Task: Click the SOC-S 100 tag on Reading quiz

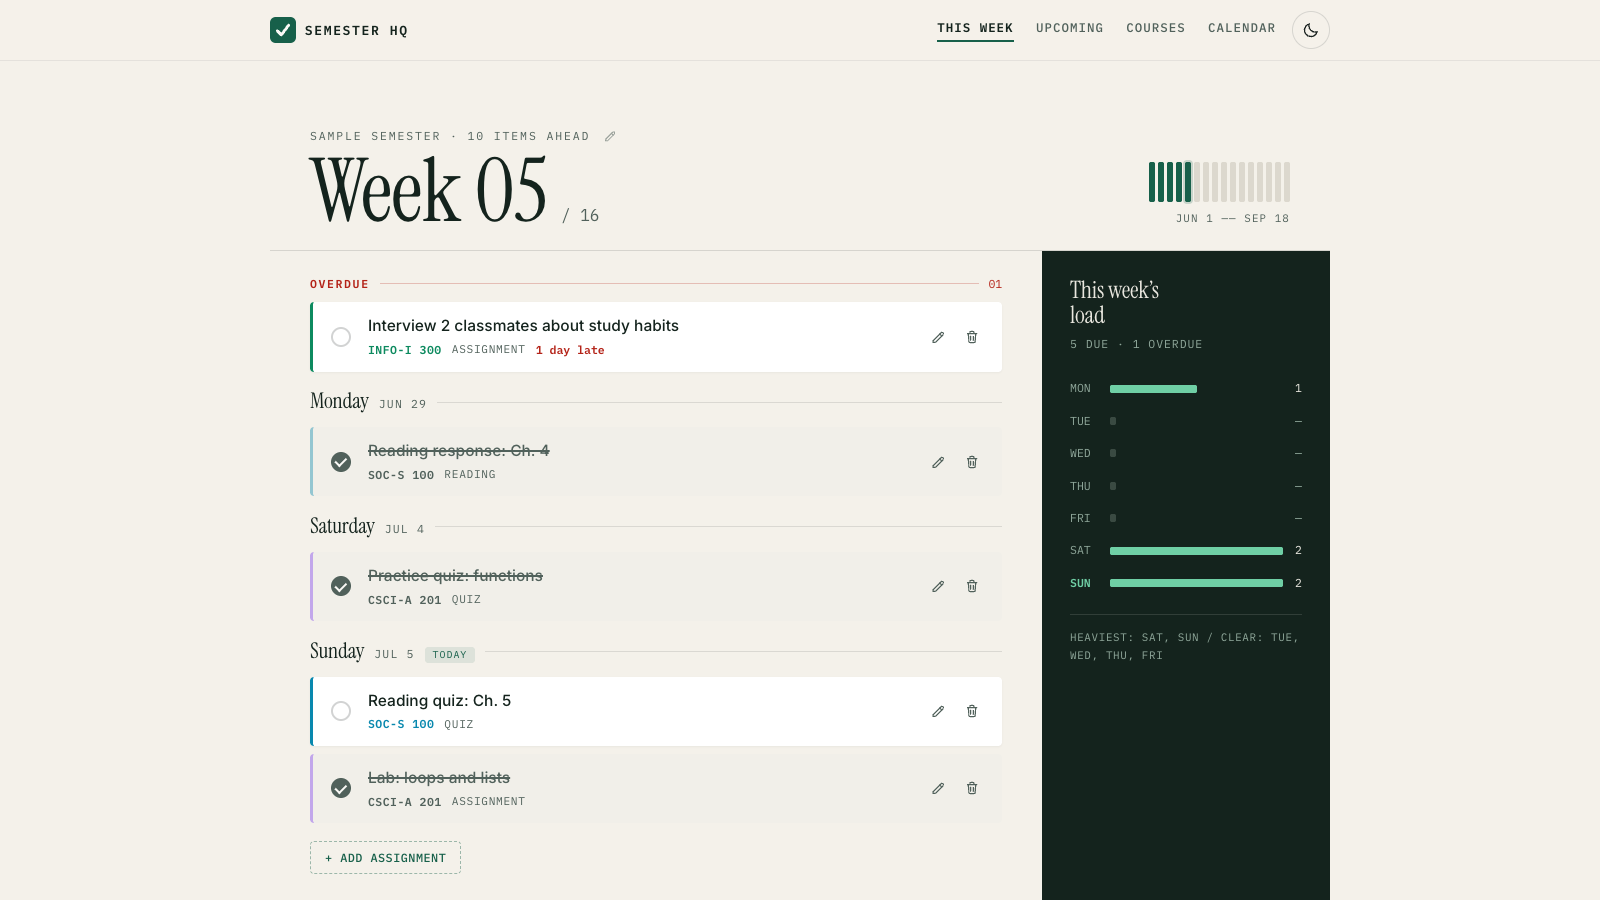Action: 401,724
